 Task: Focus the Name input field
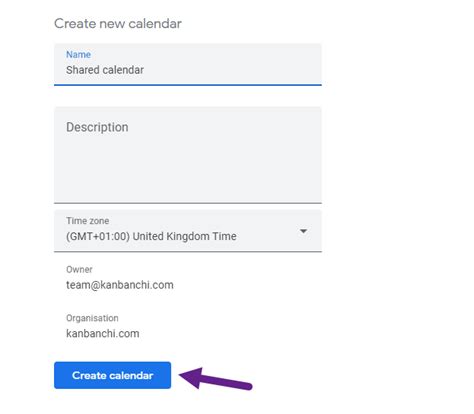click(x=188, y=64)
